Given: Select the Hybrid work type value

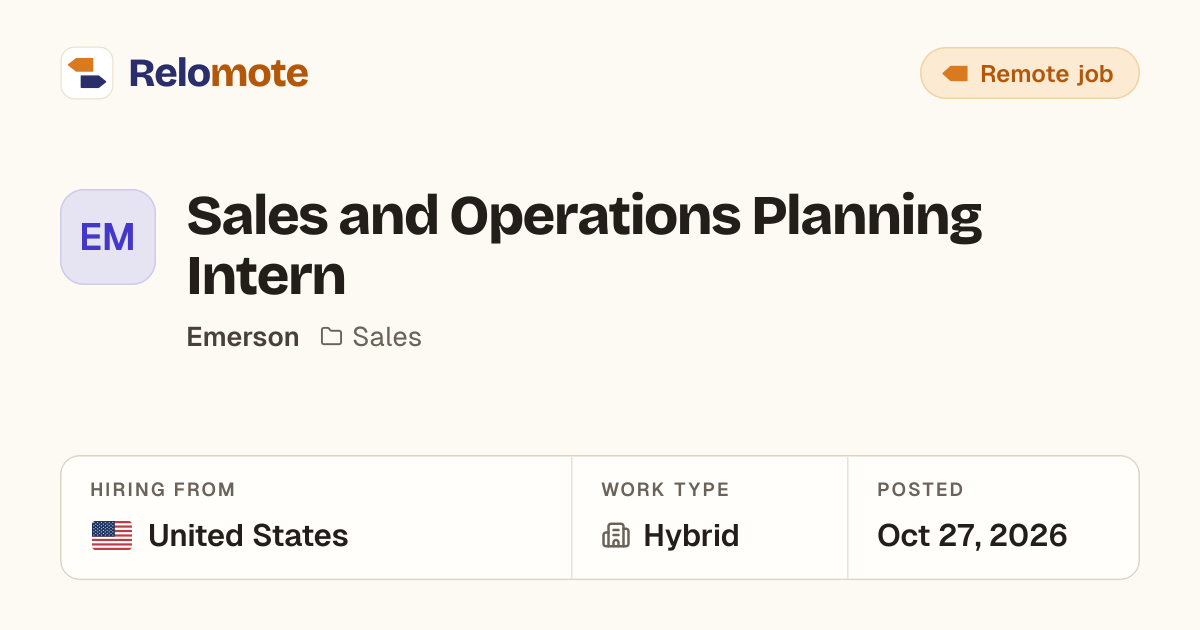Looking at the screenshot, I should click(x=691, y=536).
